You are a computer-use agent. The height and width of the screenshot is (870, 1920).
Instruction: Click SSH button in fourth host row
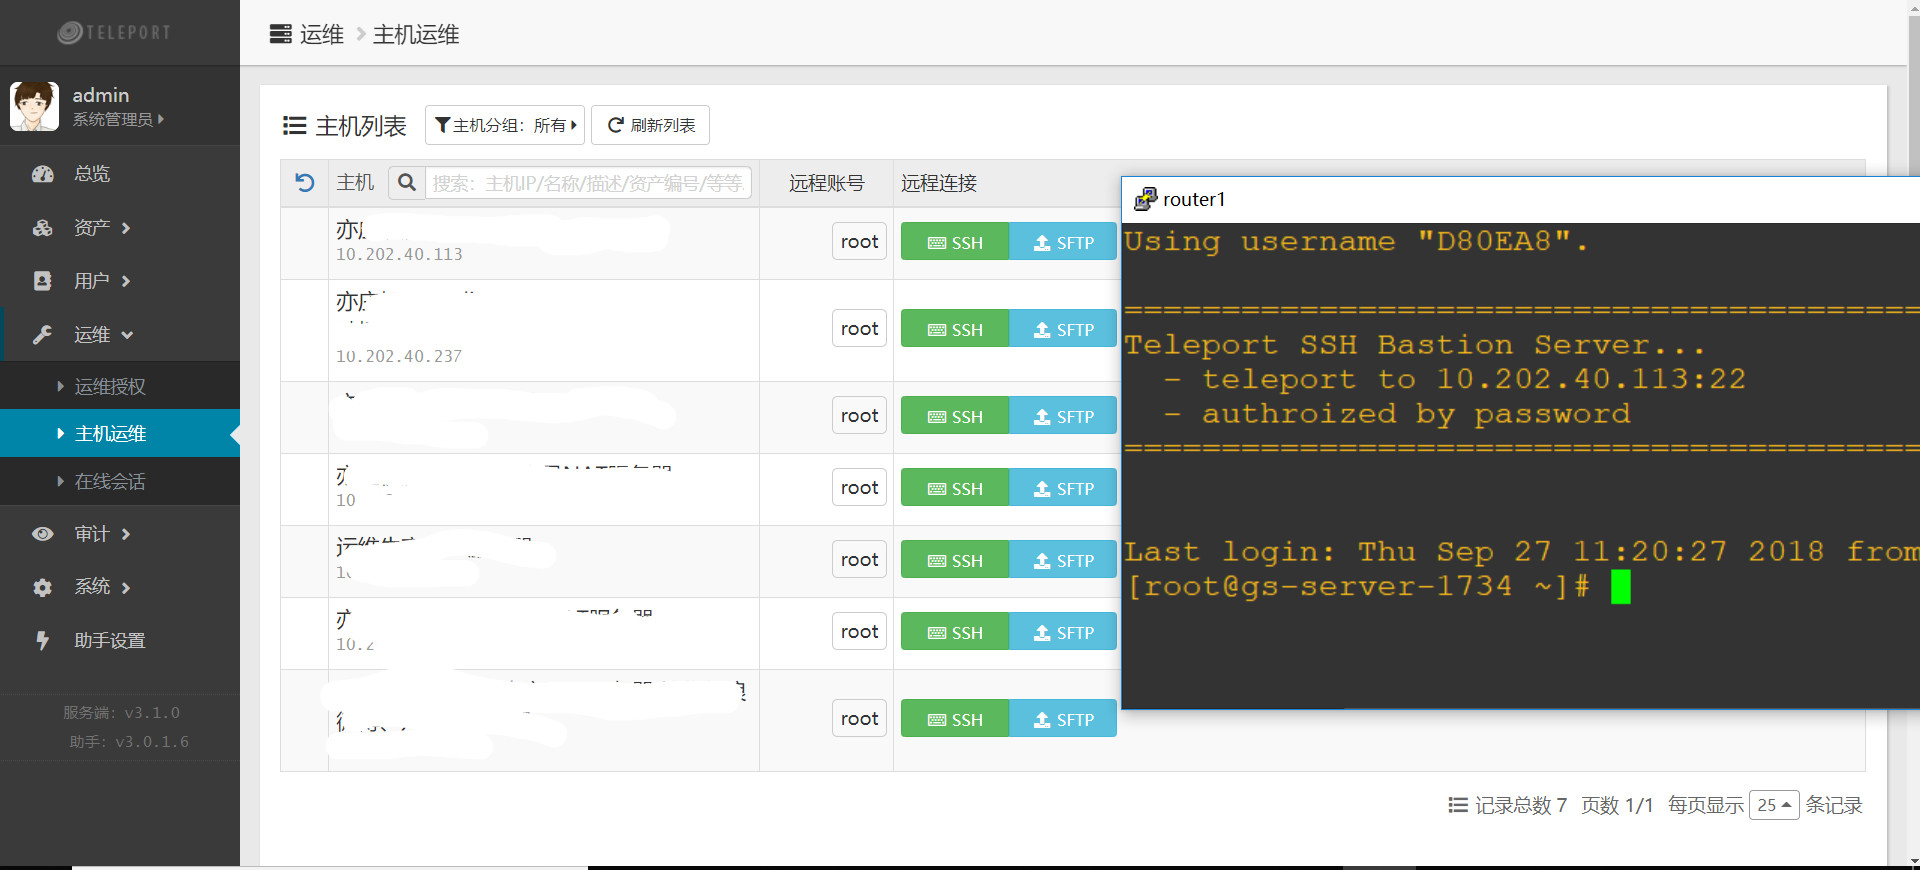(x=955, y=488)
